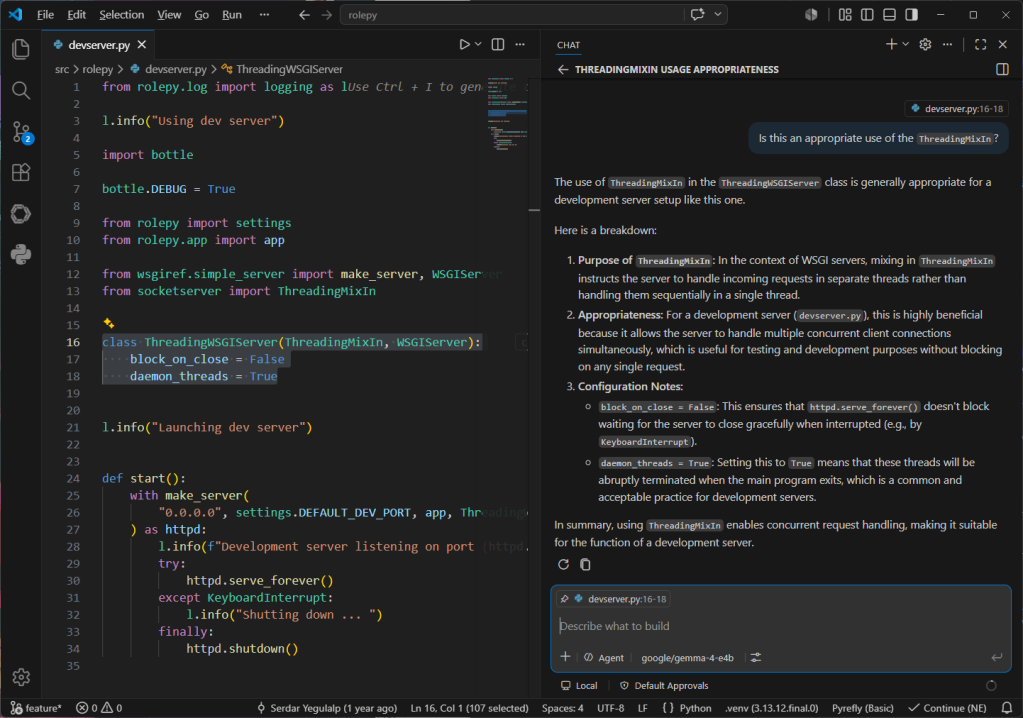Viewport: 1023px width, 718px height.
Task: Split the editor to the right
Action: (498, 44)
